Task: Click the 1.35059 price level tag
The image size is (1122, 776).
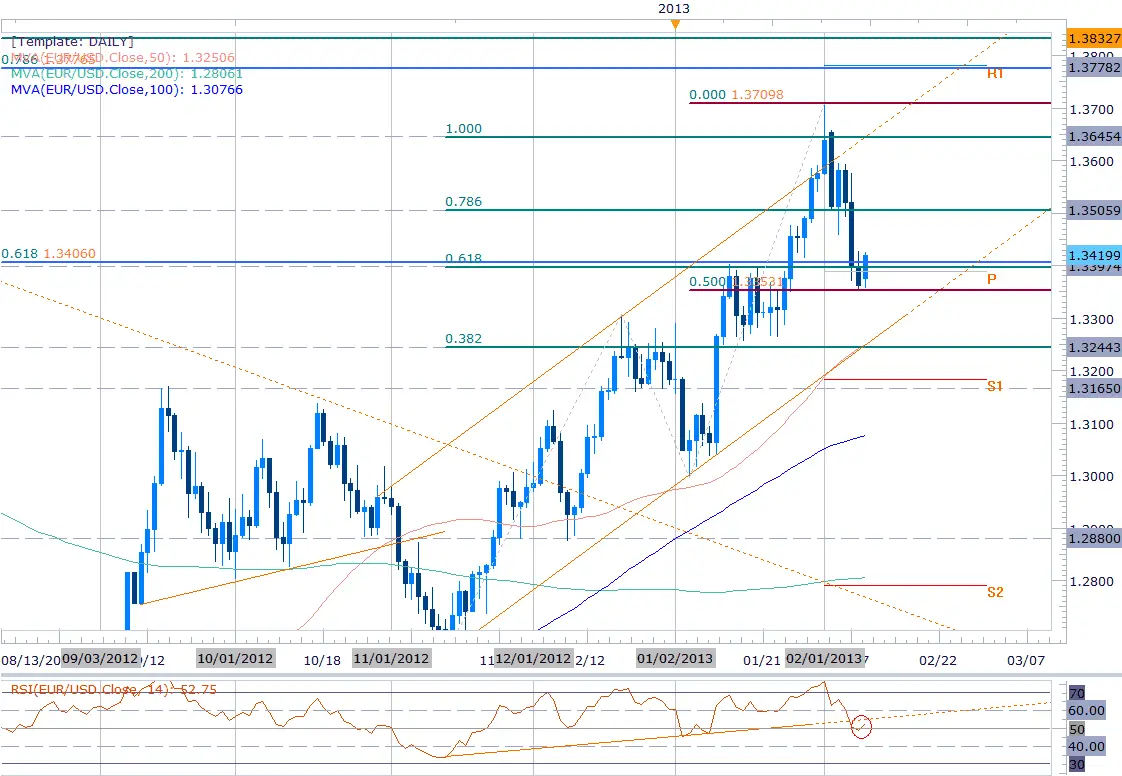Action: [x=1094, y=210]
